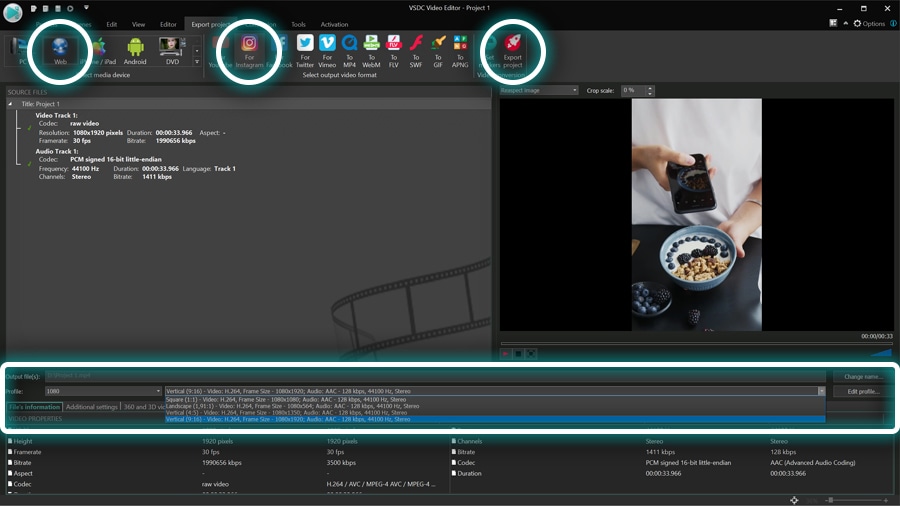The height and width of the screenshot is (506, 900).
Task: Select the Export project ribbon tab
Action: click(210, 25)
